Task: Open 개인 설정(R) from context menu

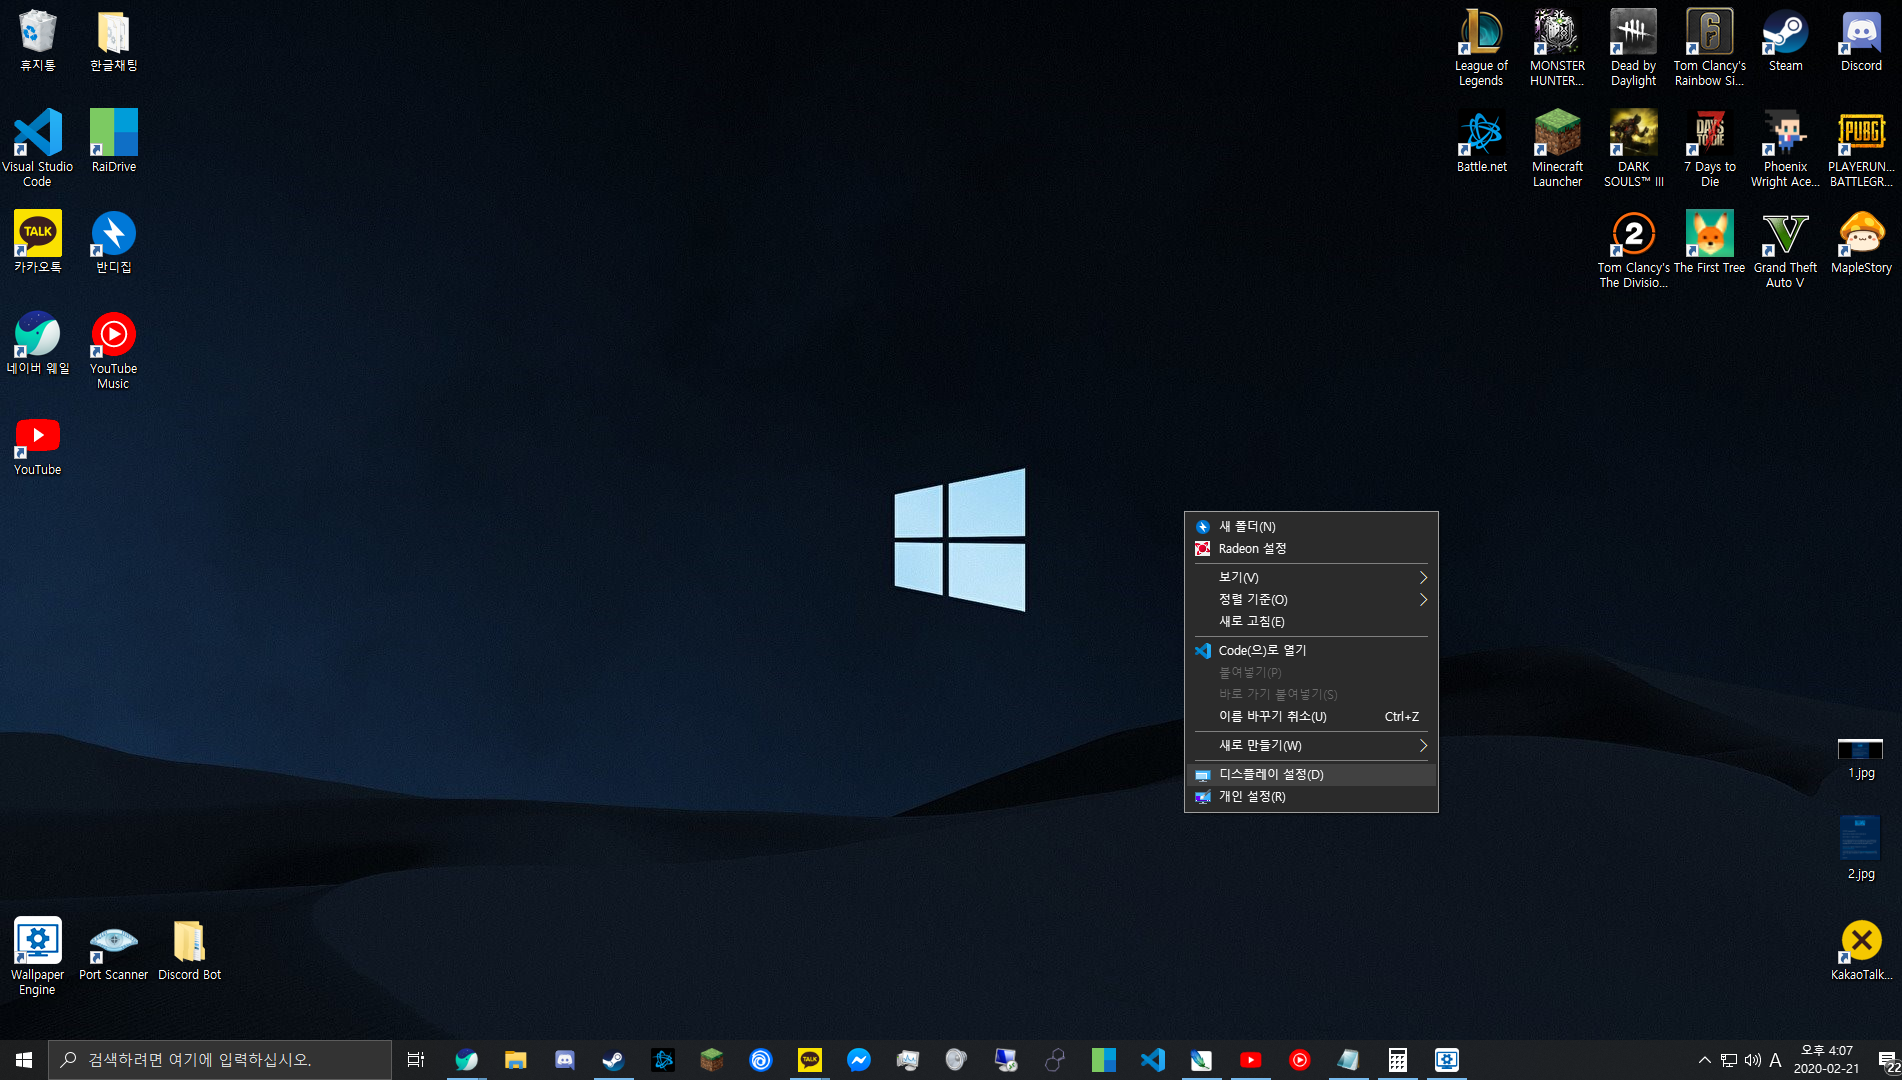Action: click(x=1311, y=796)
